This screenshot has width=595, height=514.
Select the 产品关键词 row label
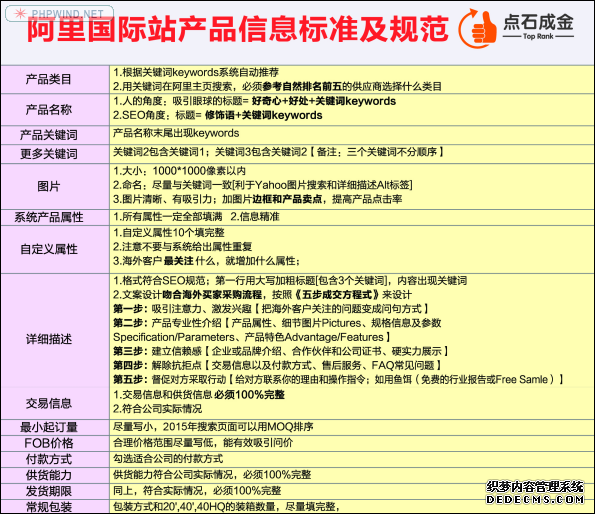49,135
